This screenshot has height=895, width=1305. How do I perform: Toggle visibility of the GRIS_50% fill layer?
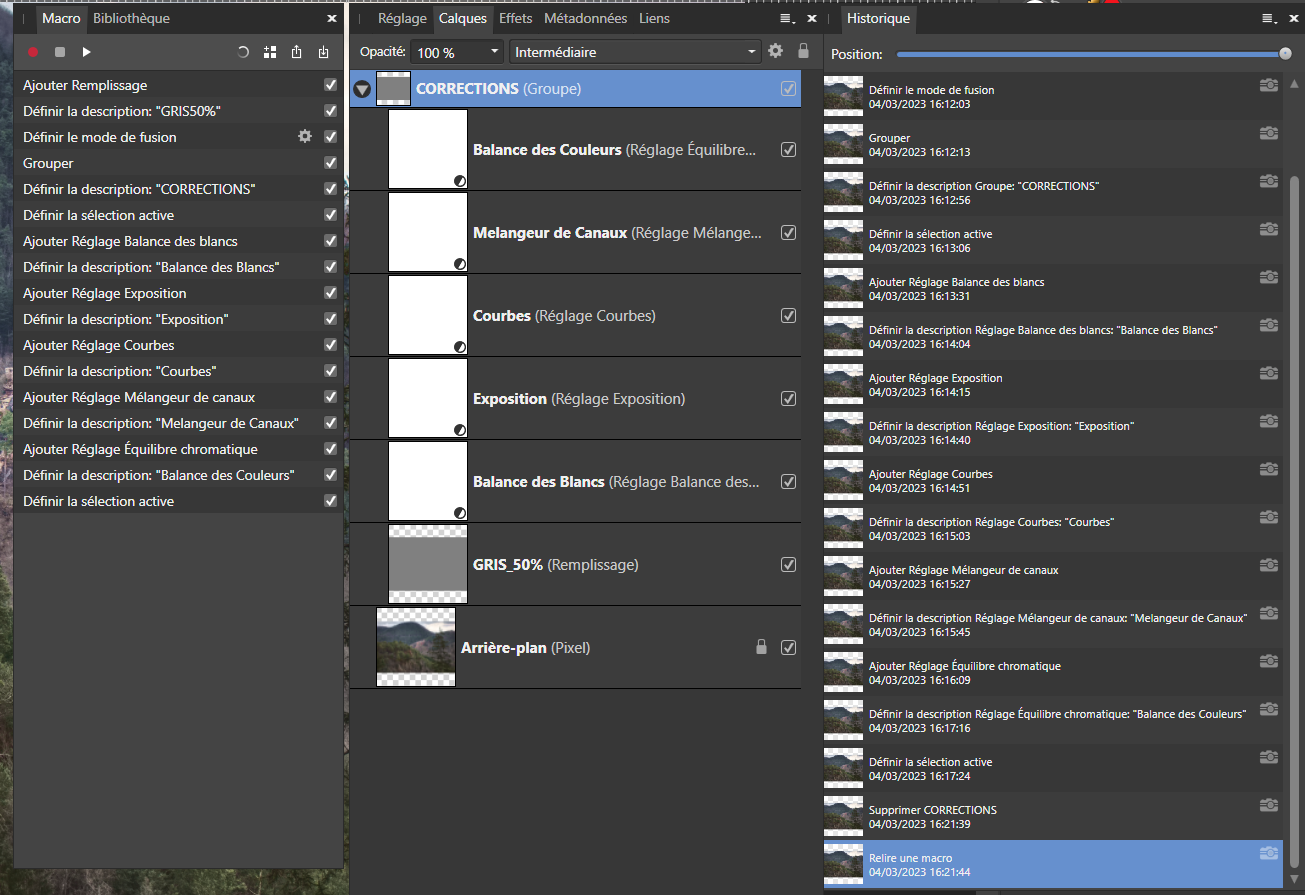(788, 565)
